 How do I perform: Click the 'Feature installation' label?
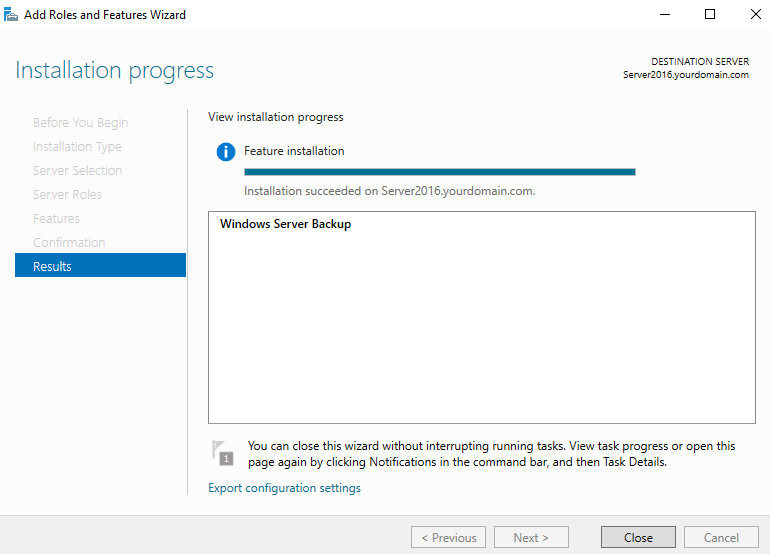(294, 151)
